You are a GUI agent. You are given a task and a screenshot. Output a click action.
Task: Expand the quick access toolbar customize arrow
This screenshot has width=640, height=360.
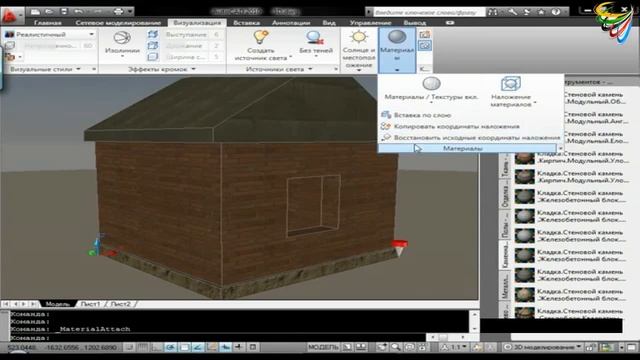tap(130, 11)
